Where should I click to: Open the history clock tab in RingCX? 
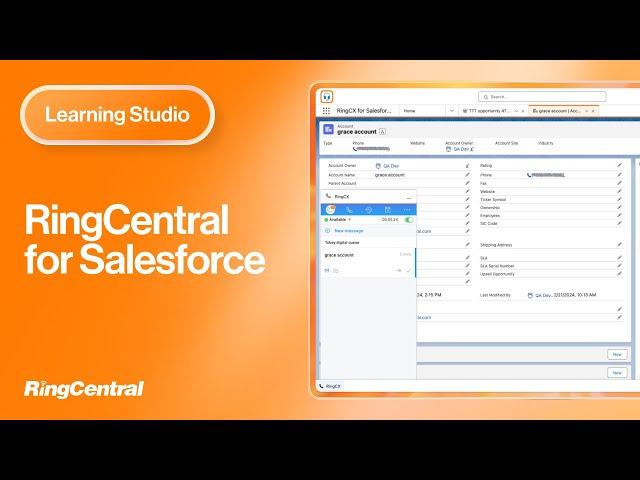369,210
